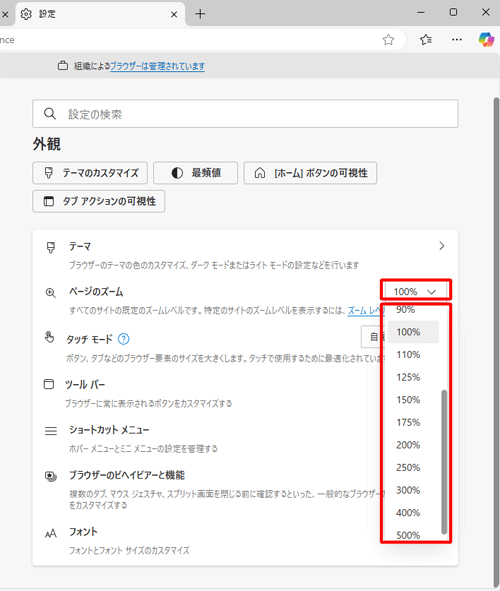Viewport: 500px width, 591px height.
Task: Click the フォント AA icon
Action: 50,533
